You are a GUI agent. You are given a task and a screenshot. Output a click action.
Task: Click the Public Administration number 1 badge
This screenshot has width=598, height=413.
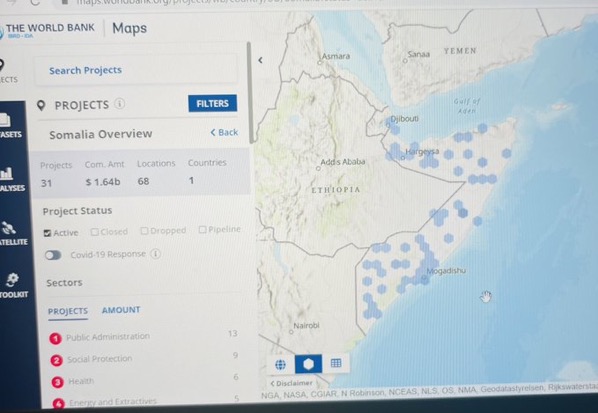coord(55,338)
